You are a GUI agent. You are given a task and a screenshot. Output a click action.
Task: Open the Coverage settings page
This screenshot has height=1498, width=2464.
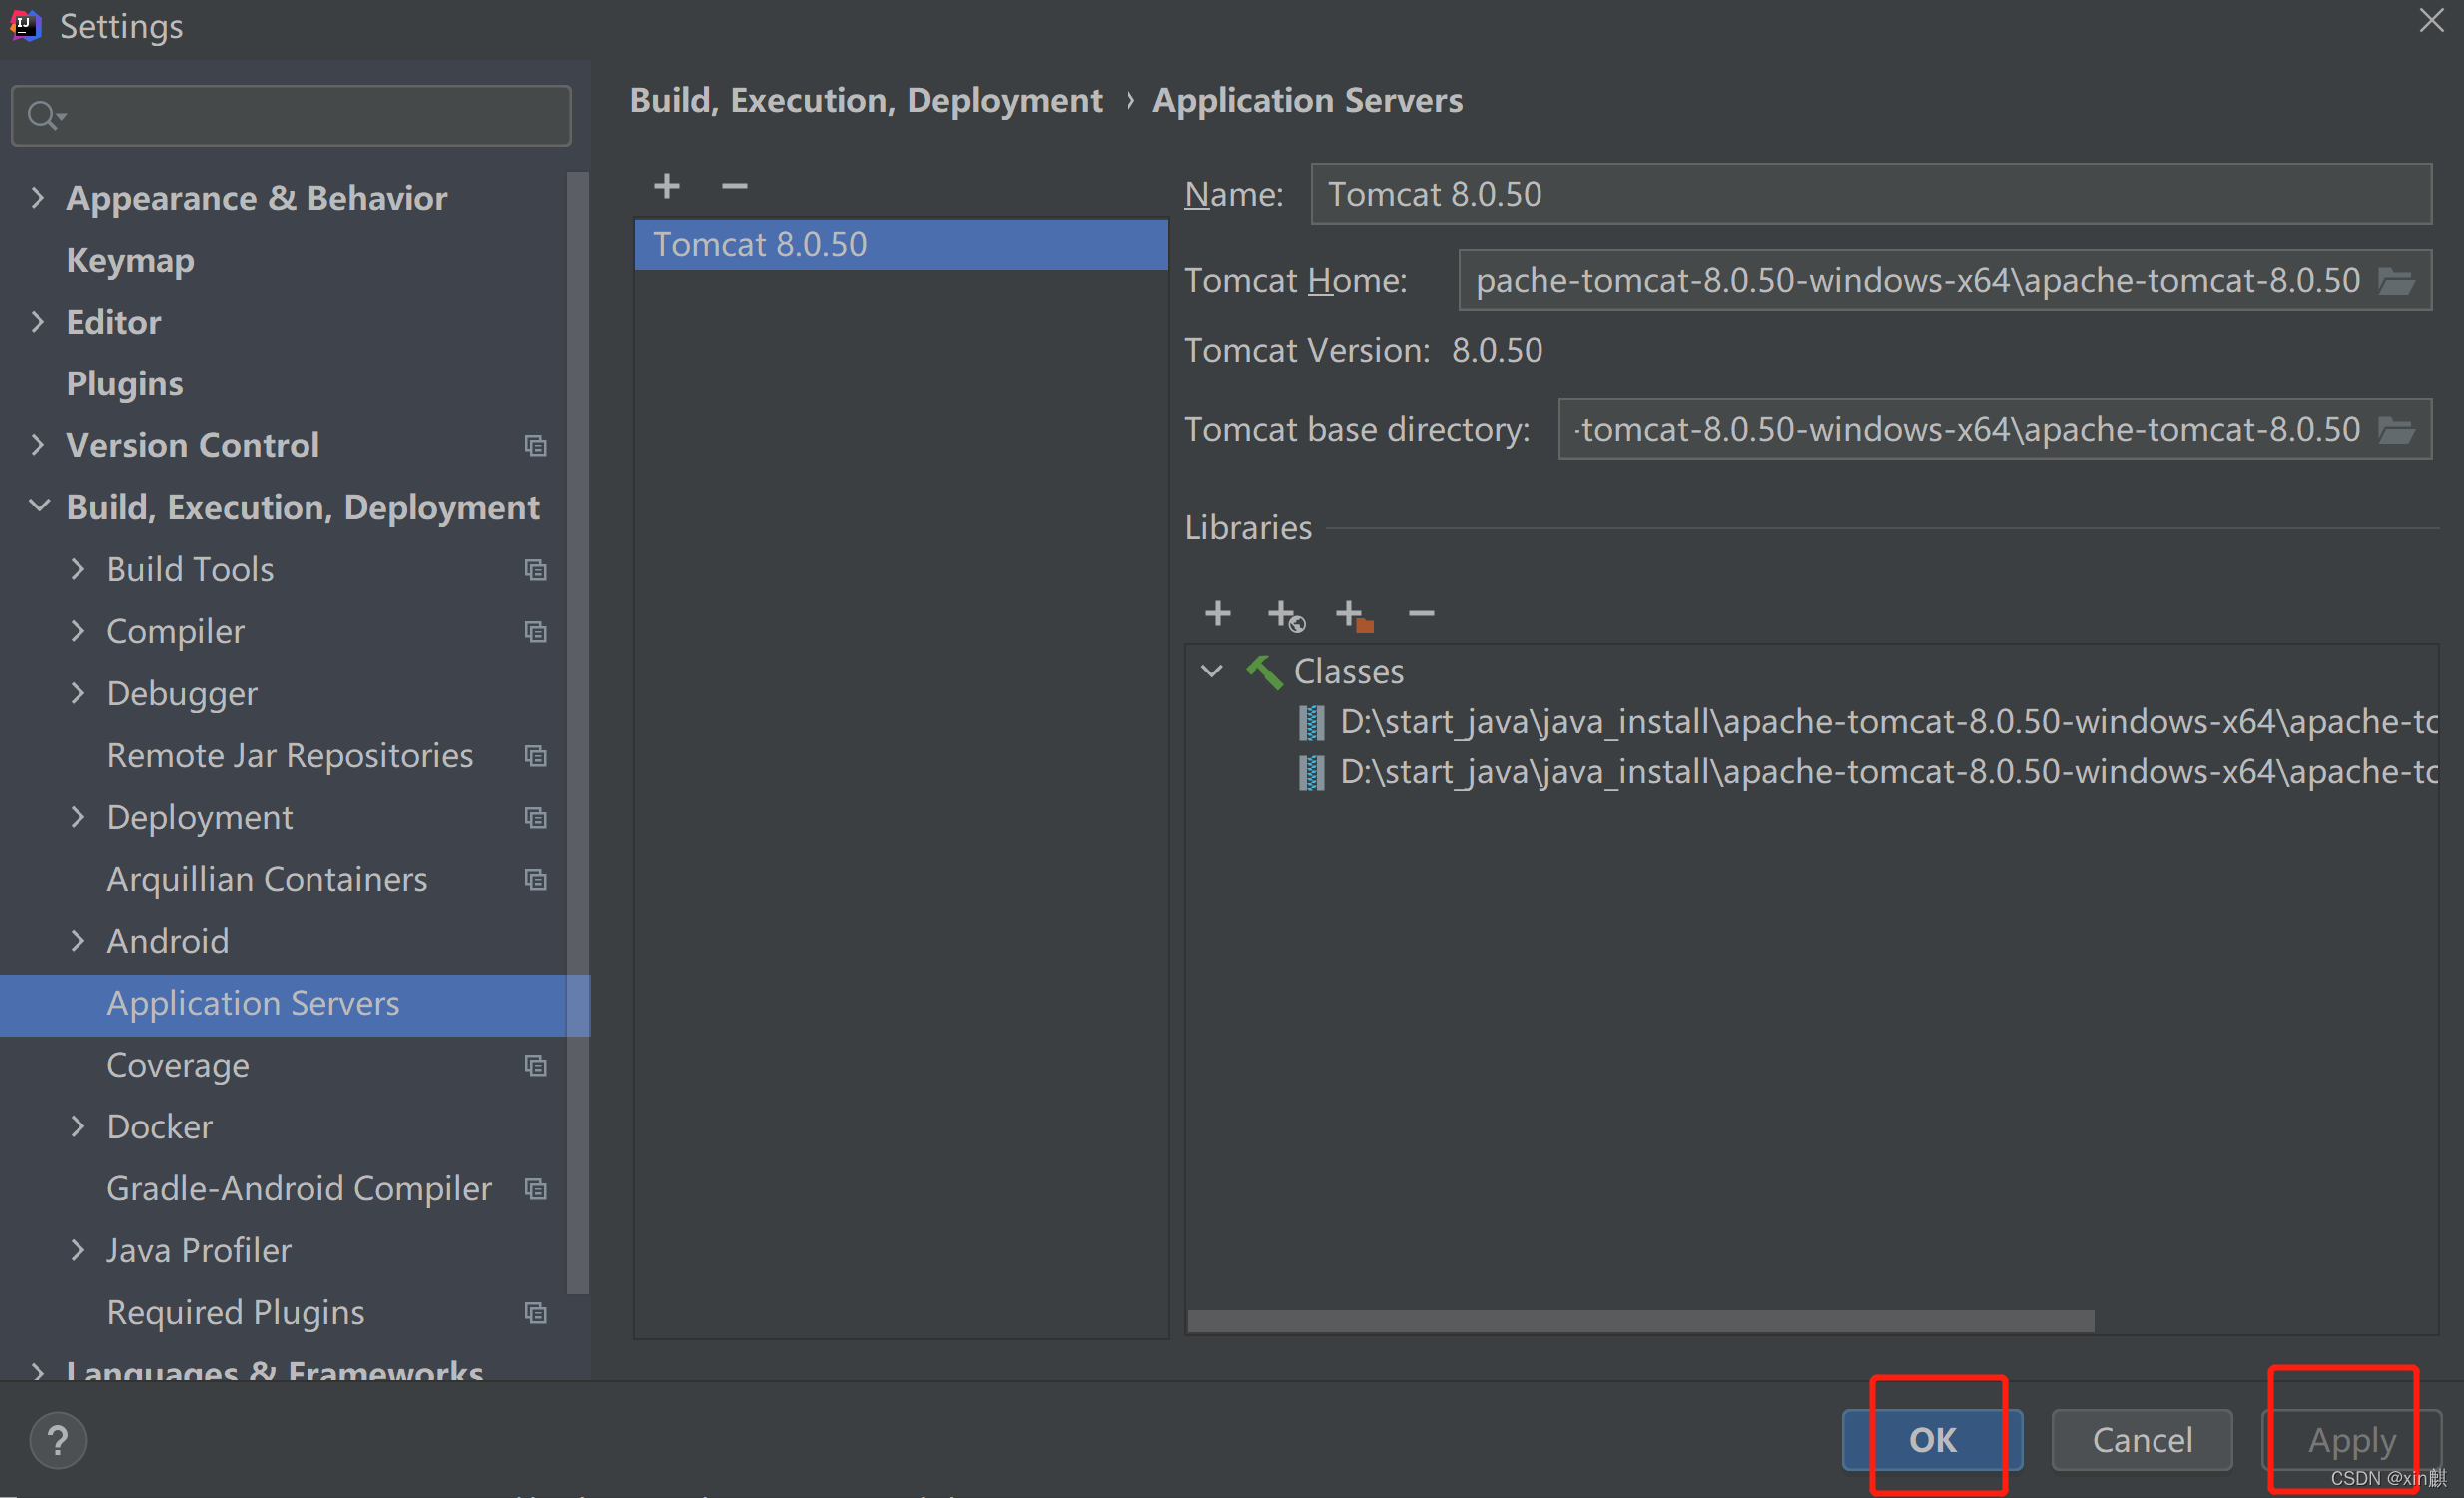tap(177, 1066)
